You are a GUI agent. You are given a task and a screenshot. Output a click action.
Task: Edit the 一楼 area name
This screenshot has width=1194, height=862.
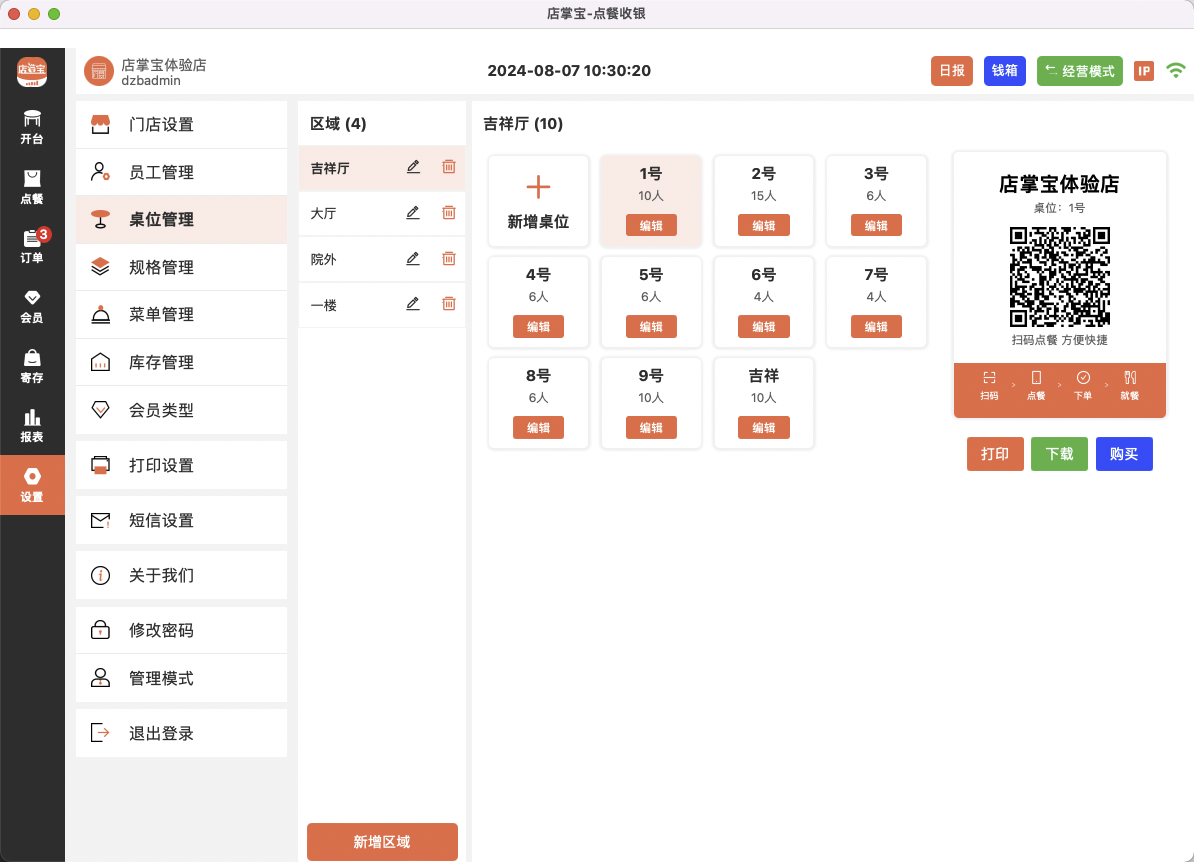click(x=413, y=304)
